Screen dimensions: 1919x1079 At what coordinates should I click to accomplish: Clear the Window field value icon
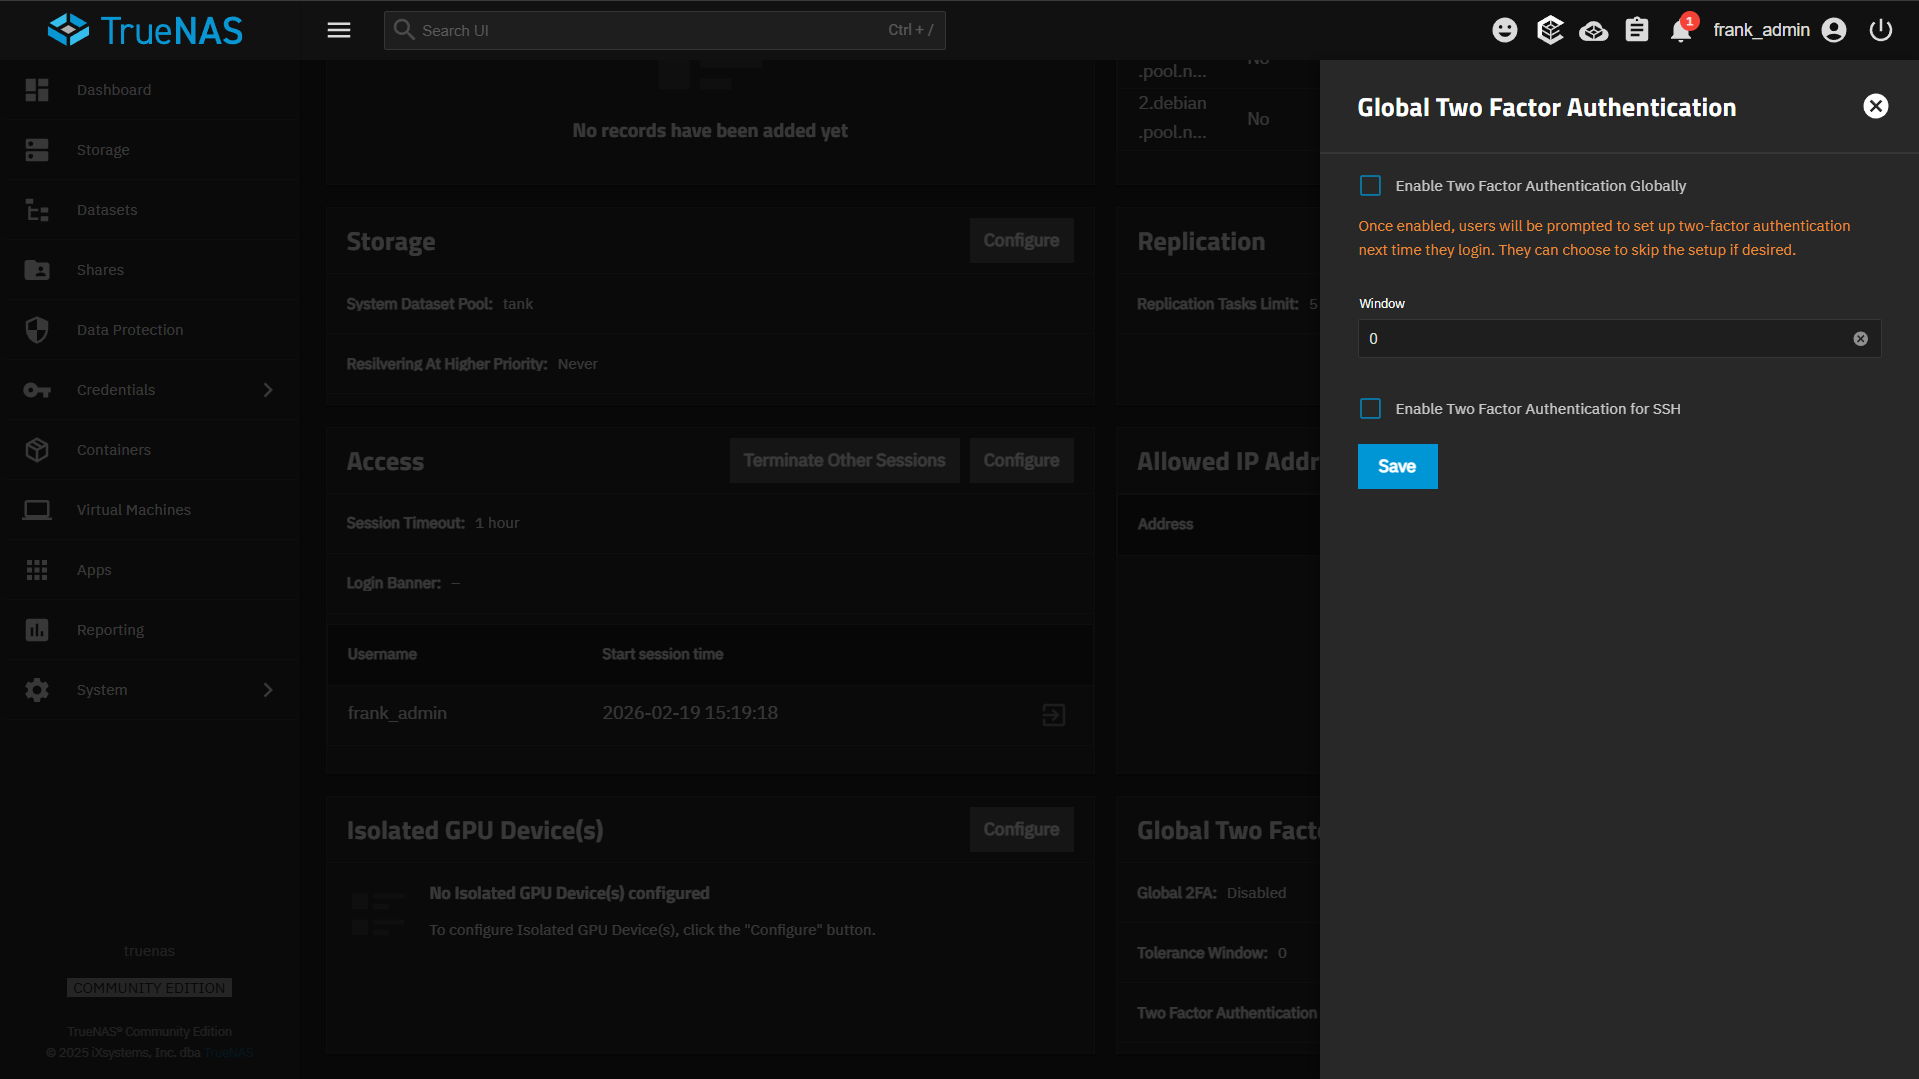click(1860, 339)
